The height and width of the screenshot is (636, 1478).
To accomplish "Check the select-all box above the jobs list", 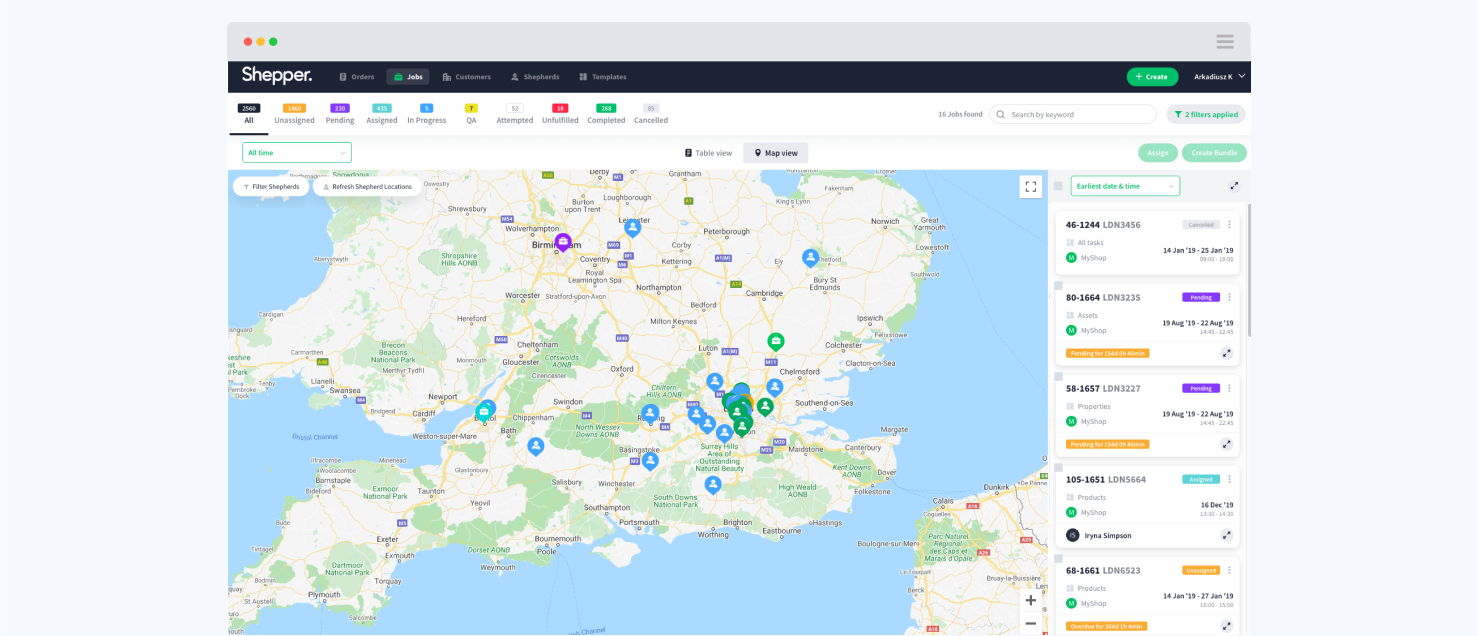I will pyautogui.click(x=1058, y=186).
